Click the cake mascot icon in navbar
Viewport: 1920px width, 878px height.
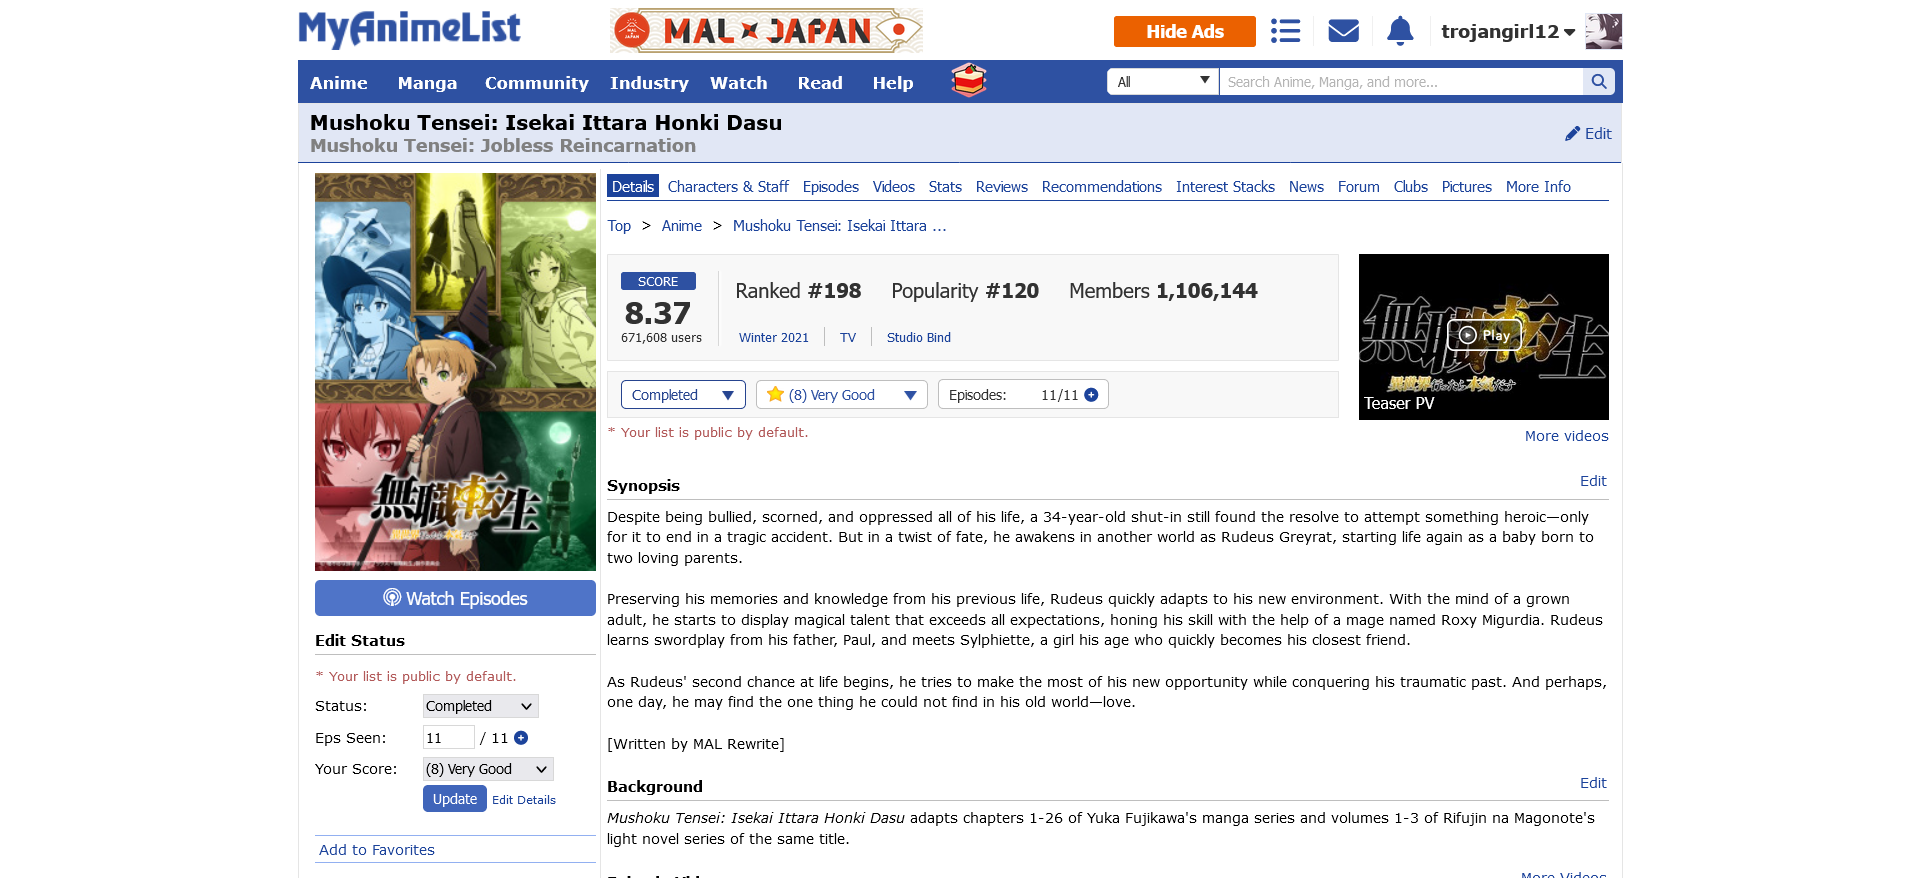[x=968, y=80]
